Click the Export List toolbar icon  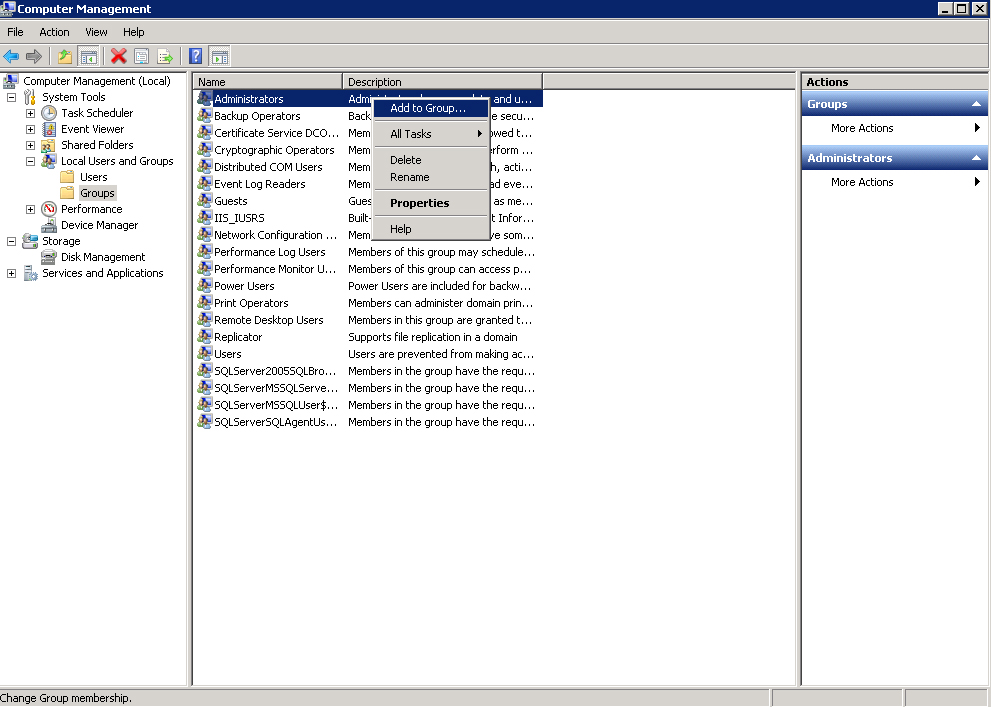click(x=165, y=57)
